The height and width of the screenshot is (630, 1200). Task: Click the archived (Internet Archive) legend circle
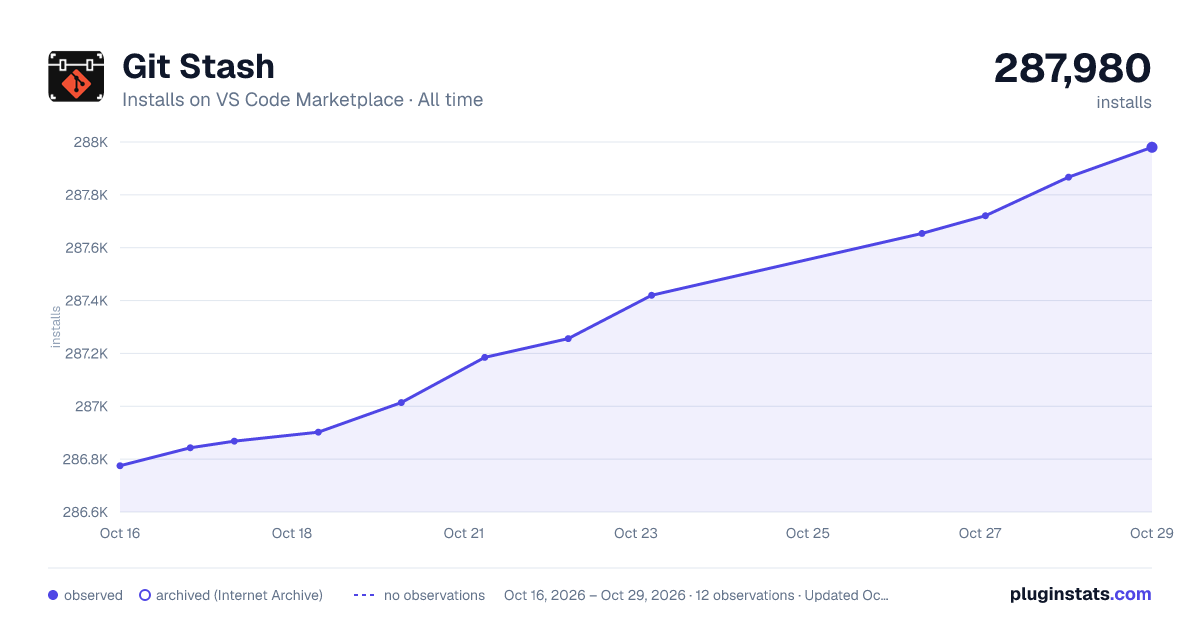tap(144, 595)
